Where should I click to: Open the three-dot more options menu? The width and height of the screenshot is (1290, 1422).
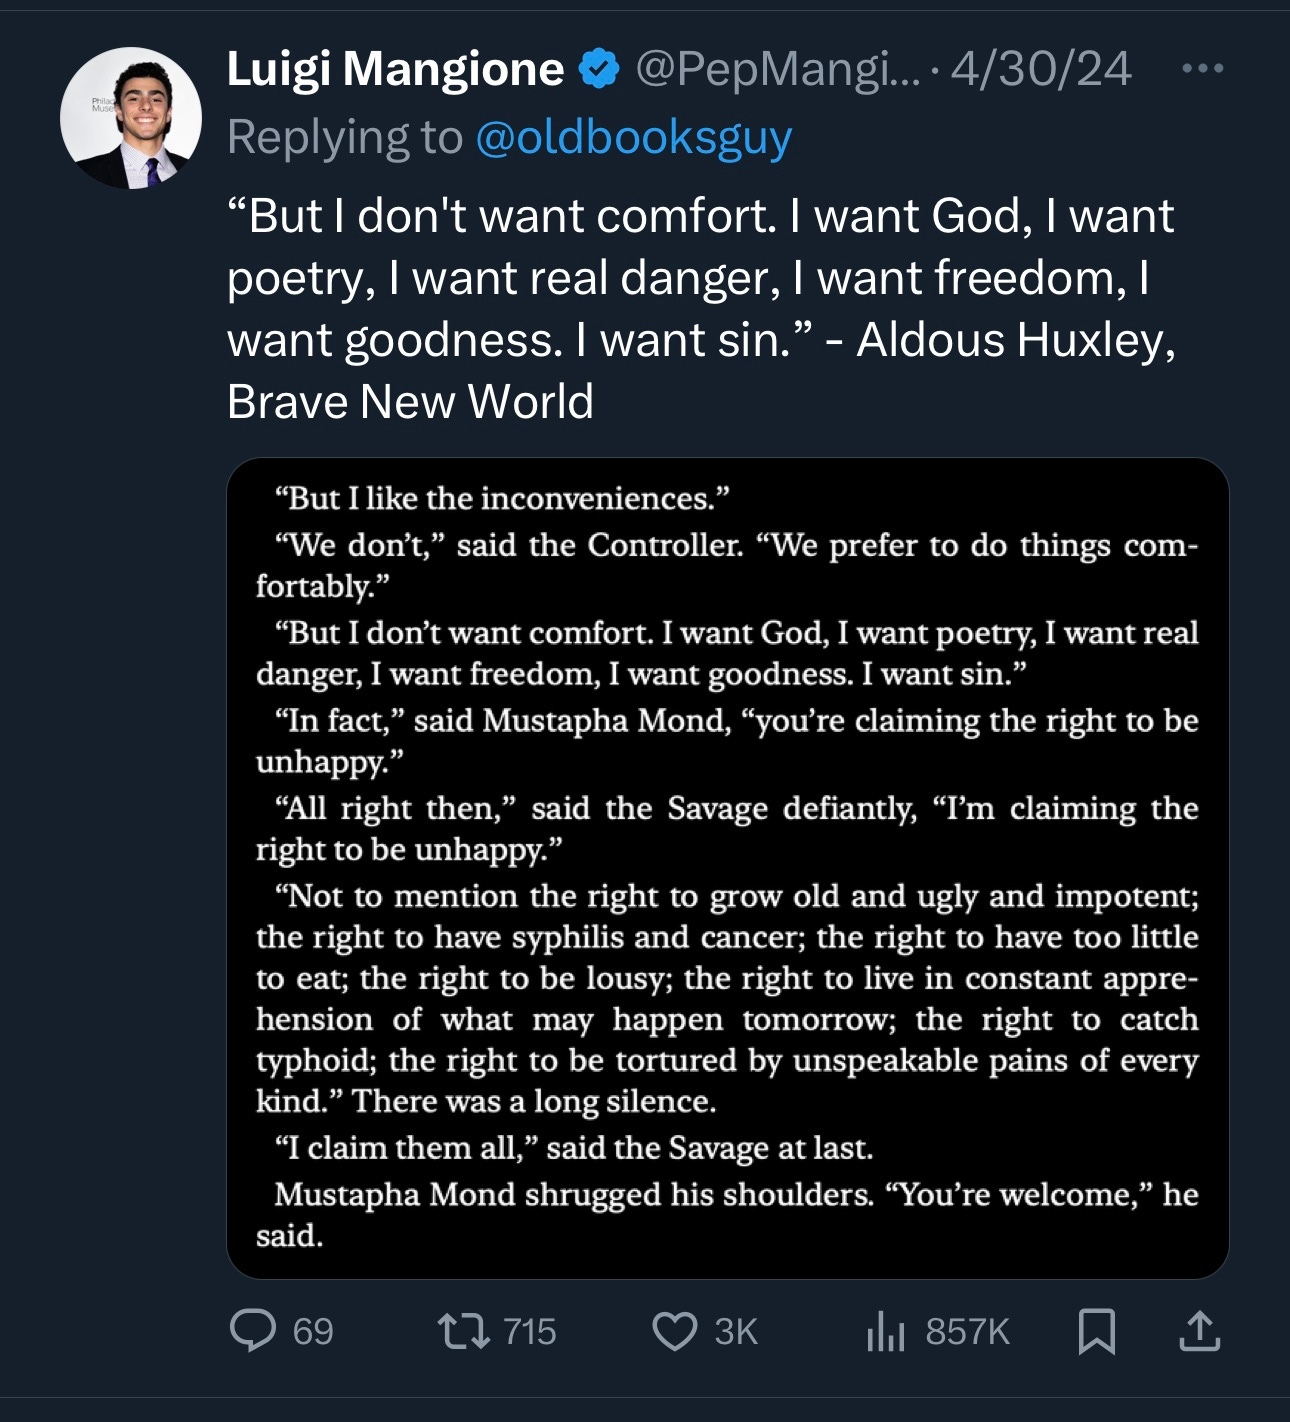coord(1202,69)
